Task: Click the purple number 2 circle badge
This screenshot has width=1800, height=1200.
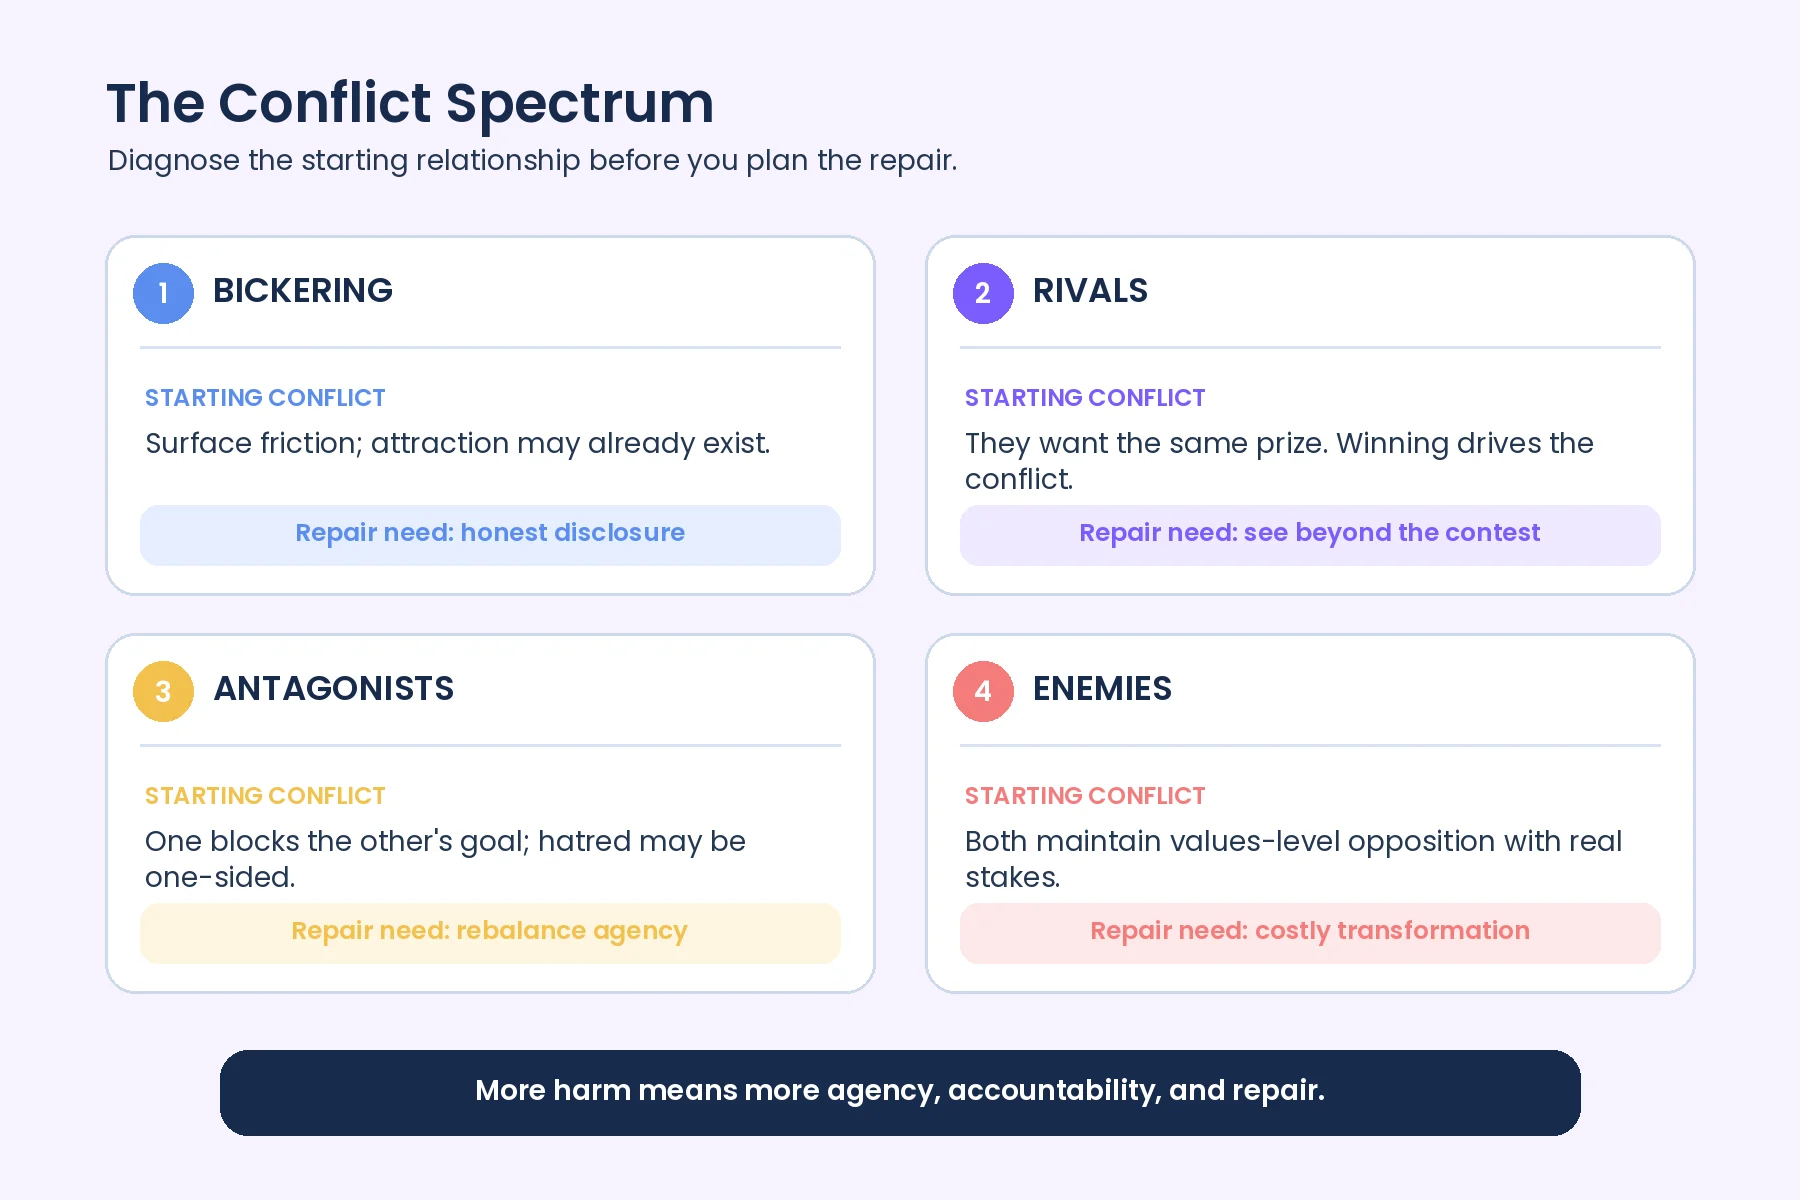Action: tap(983, 293)
